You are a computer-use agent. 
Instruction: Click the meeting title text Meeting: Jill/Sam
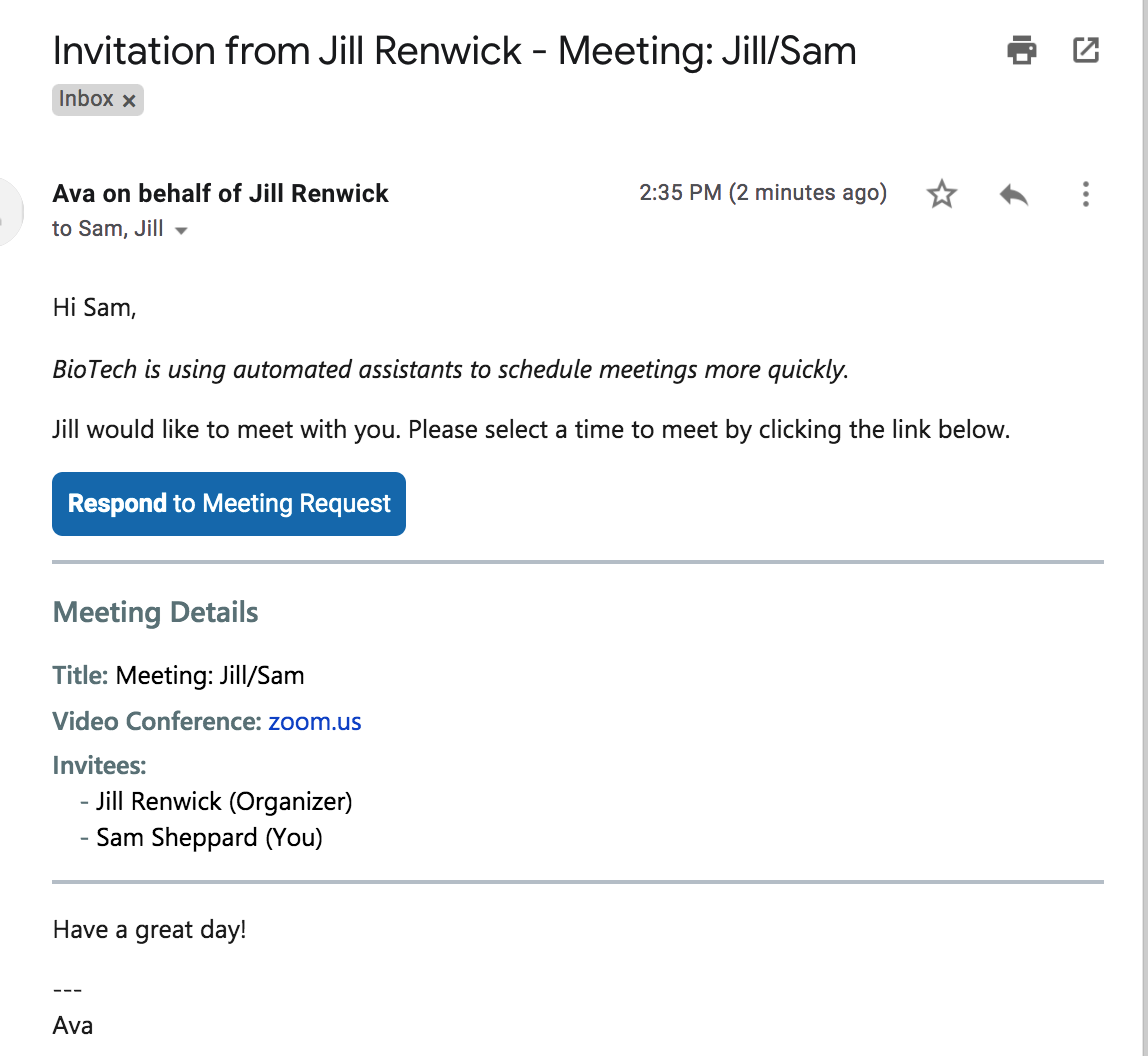(x=210, y=675)
